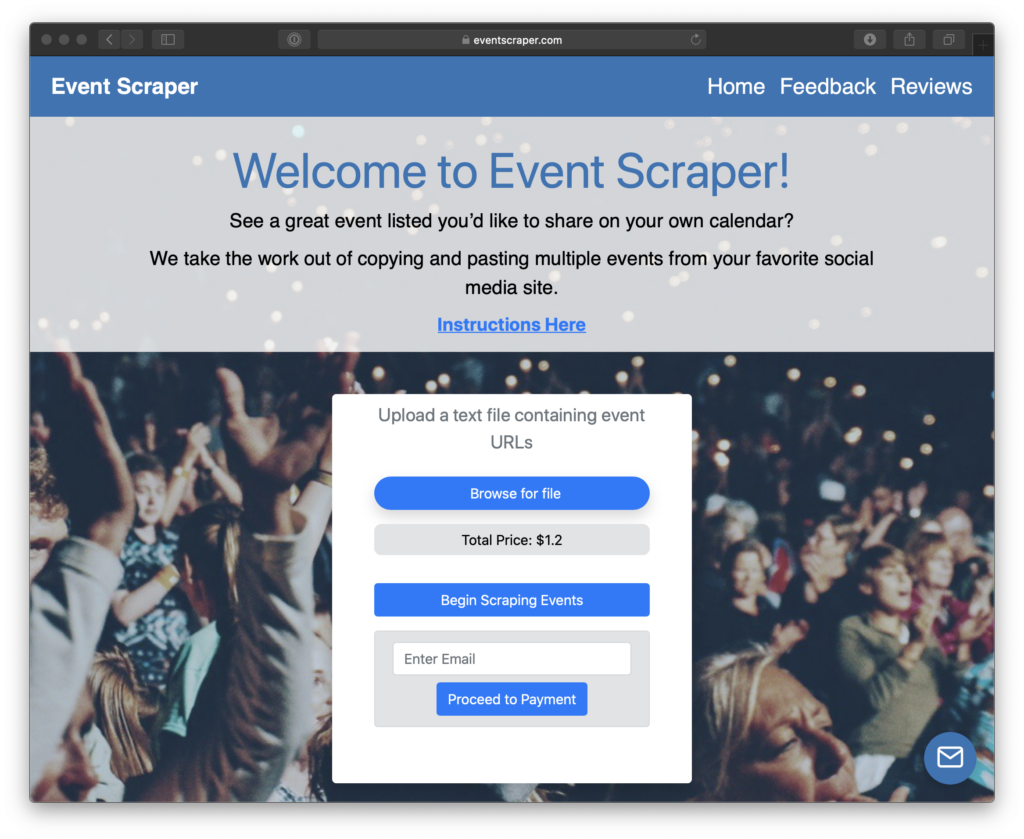
Task: Open the Feedback nav item
Action: pyautogui.click(x=827, y=86)
